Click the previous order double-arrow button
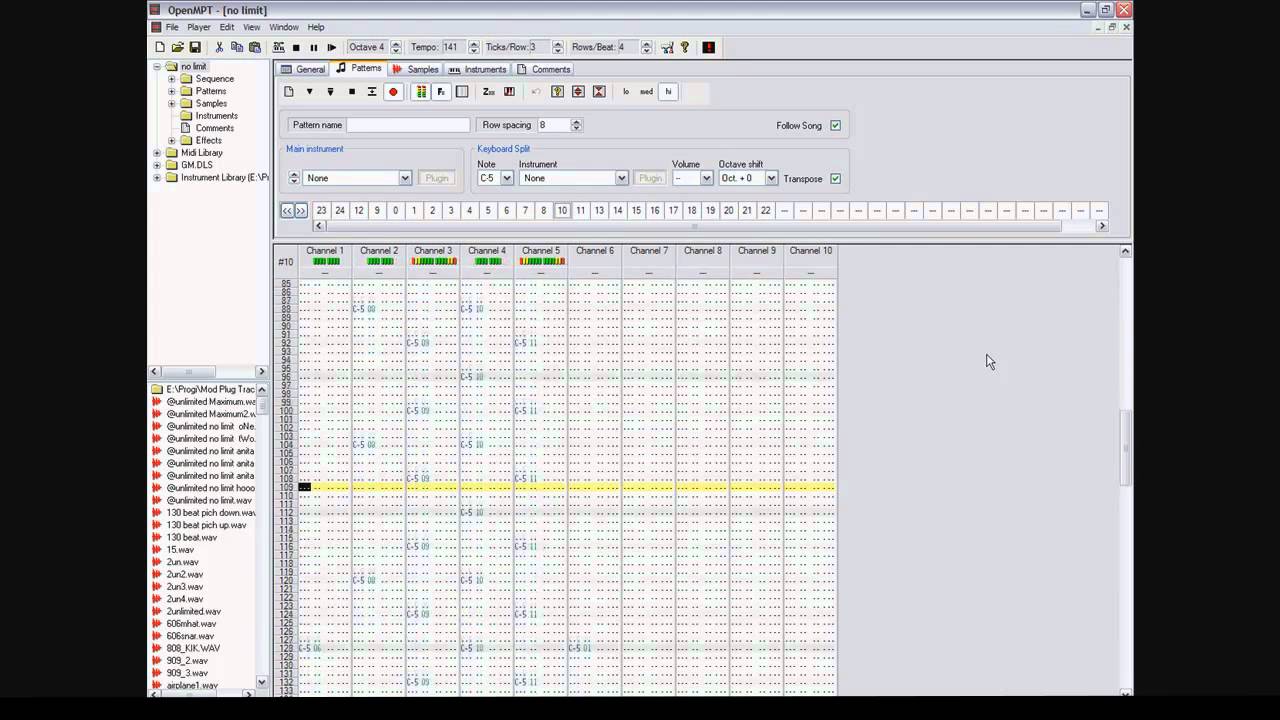This screenshot has height=720, width=1280. [x=287, y=210]
